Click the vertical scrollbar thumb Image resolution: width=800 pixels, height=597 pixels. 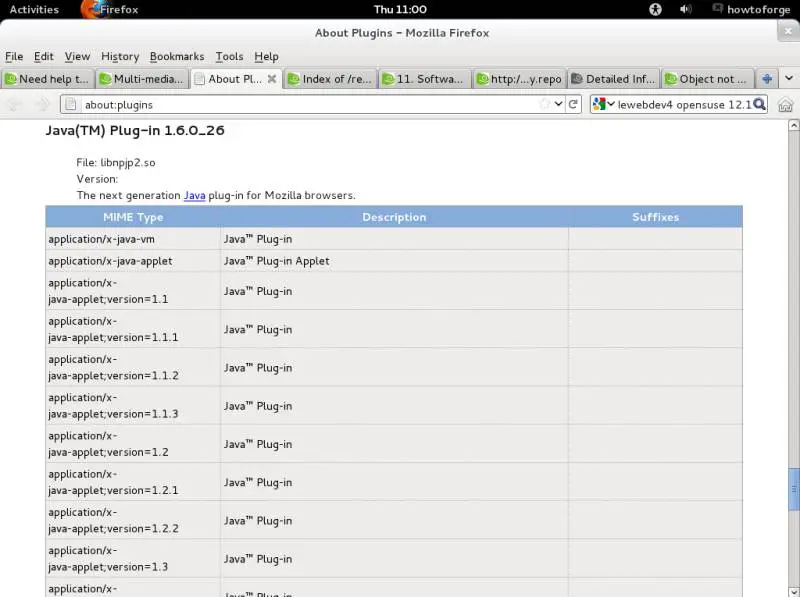point(794,489)
